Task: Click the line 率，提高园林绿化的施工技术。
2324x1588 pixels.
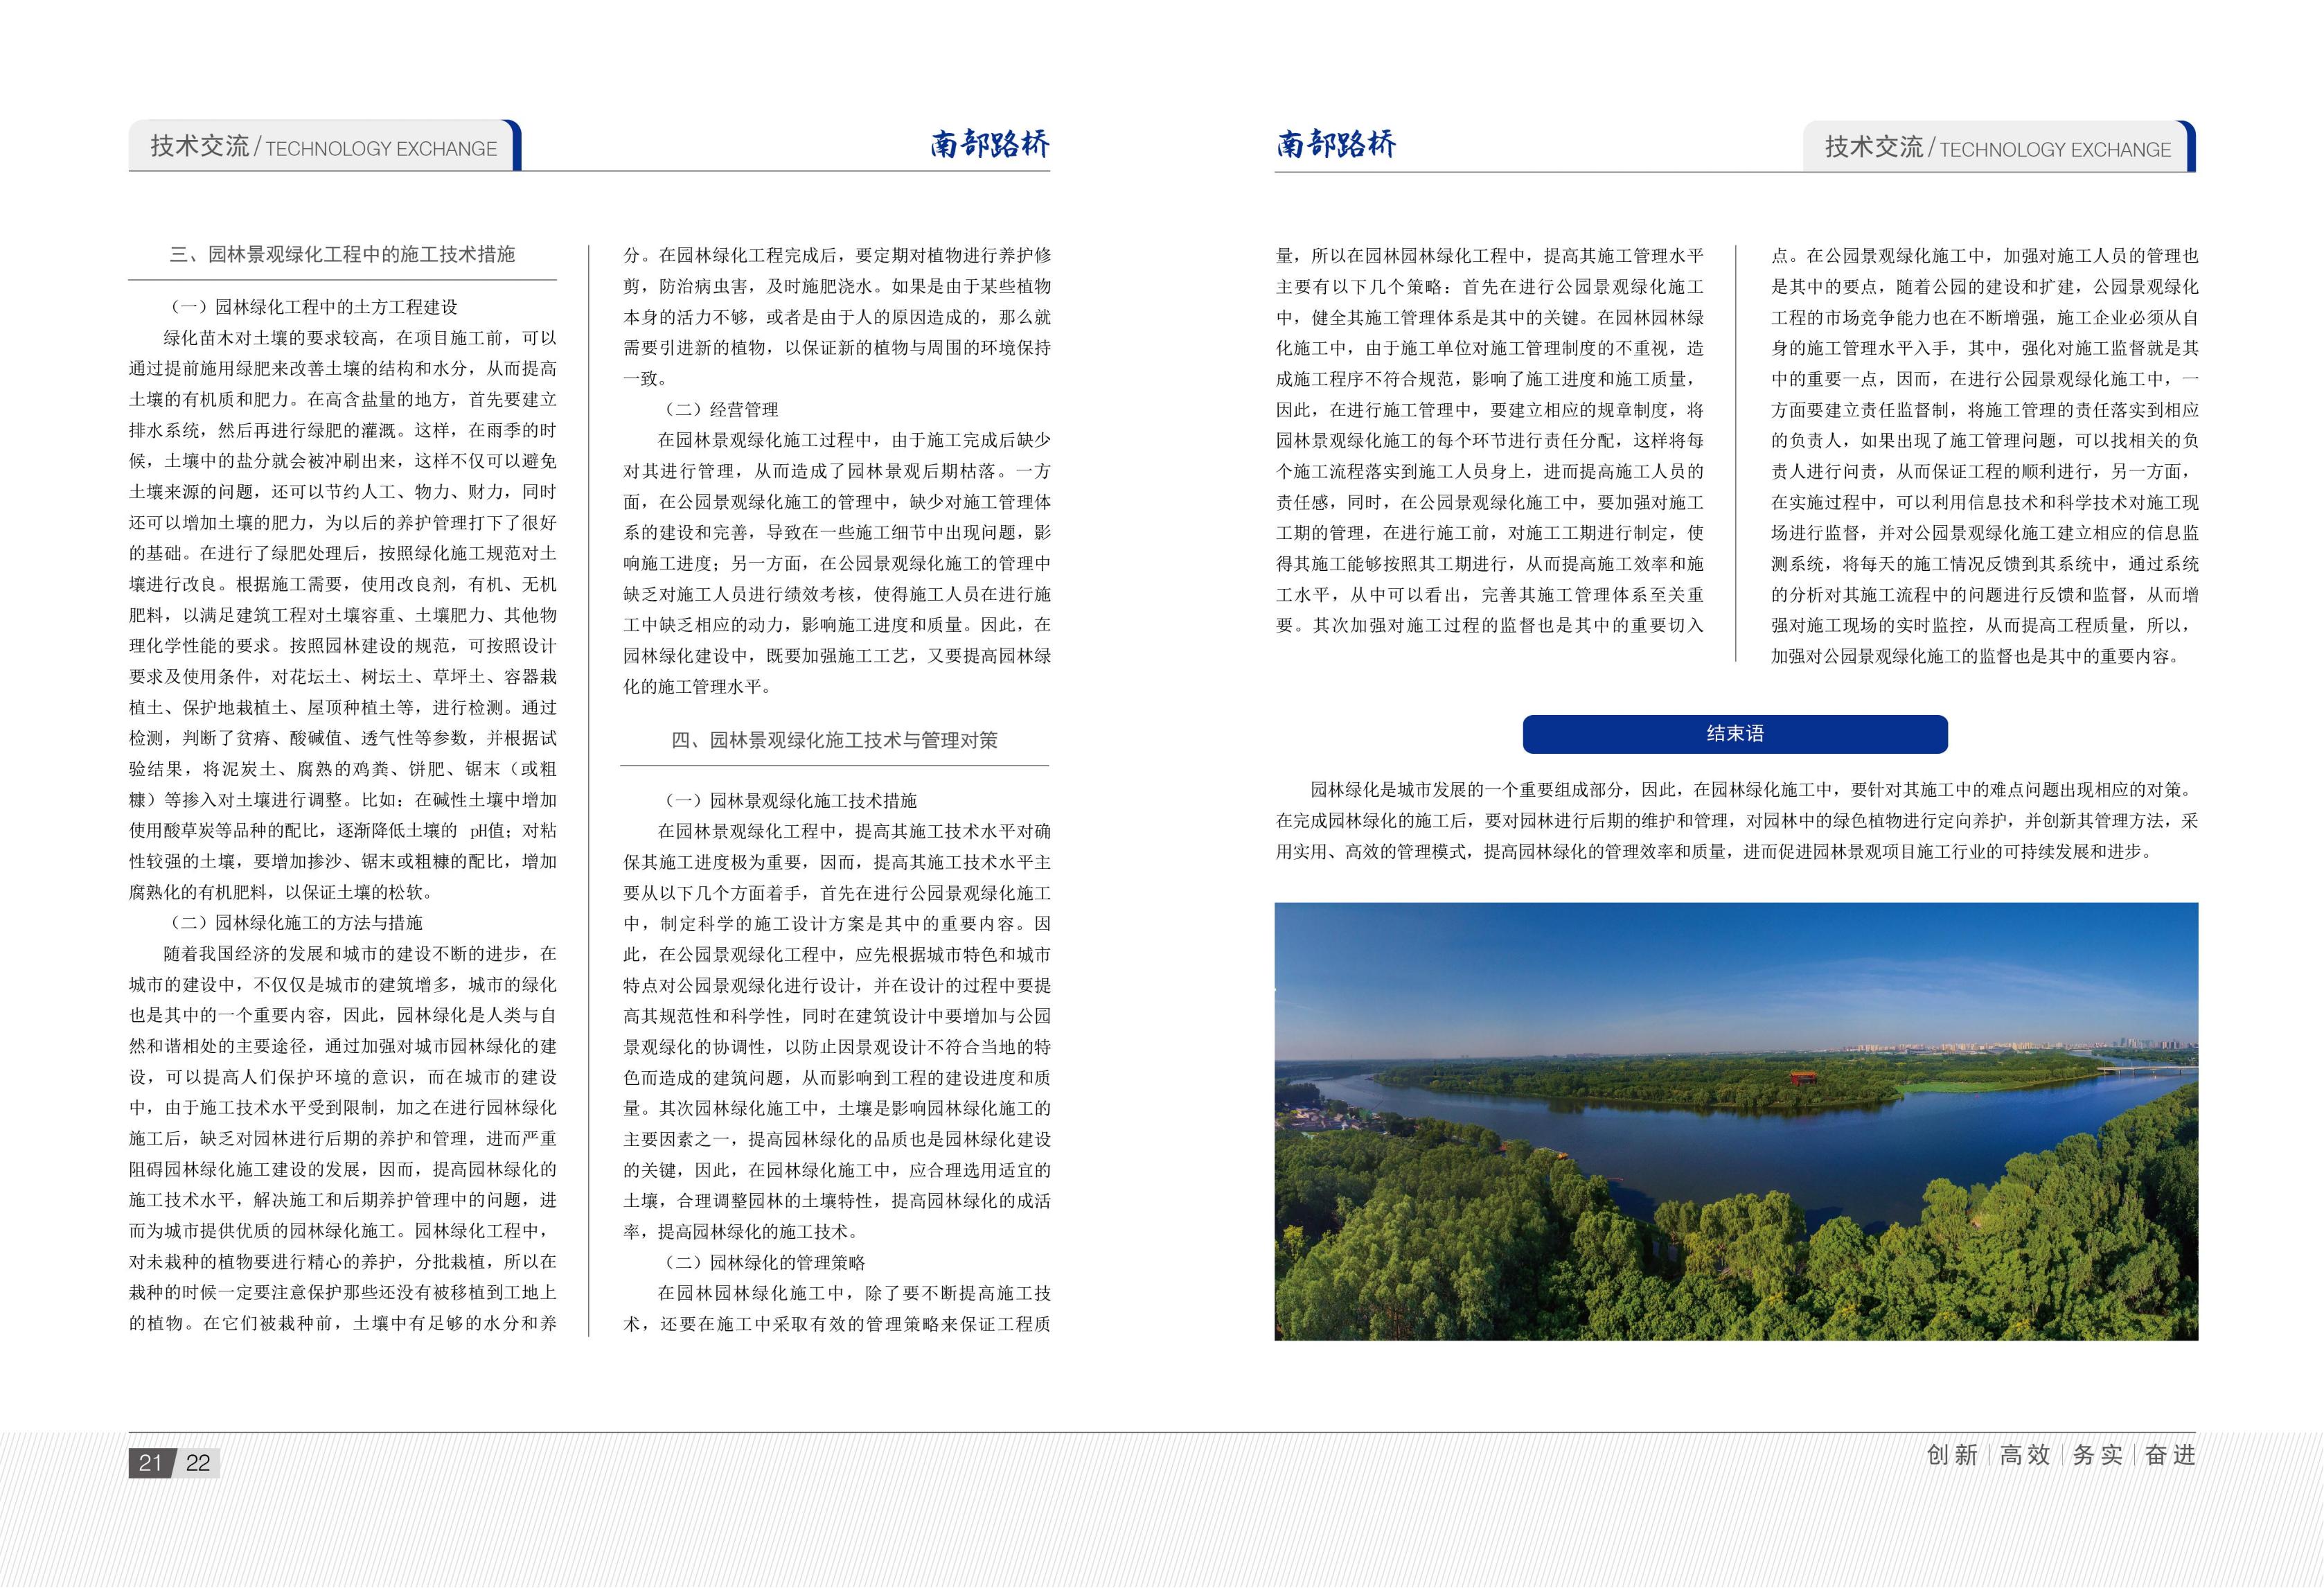Action: pos(741,1231)
